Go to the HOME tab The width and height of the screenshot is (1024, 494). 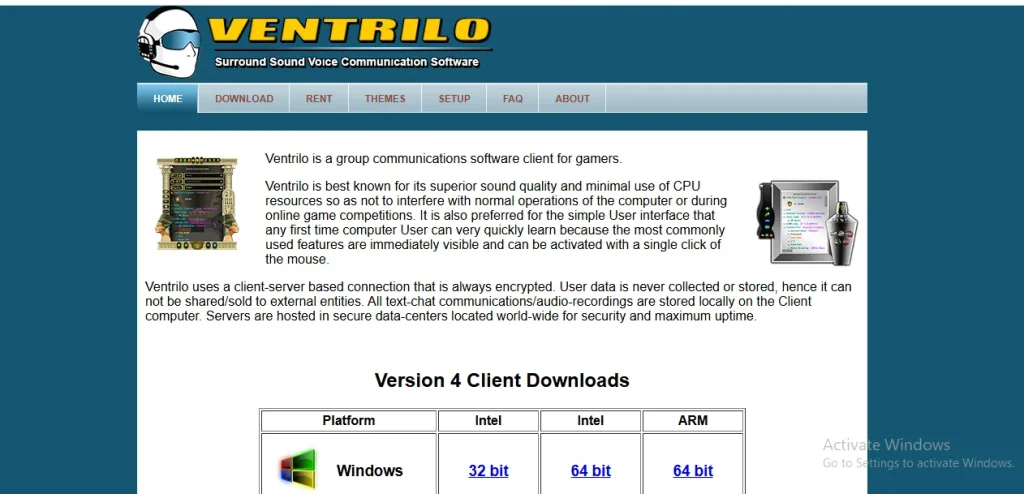[x=168, y=99]
